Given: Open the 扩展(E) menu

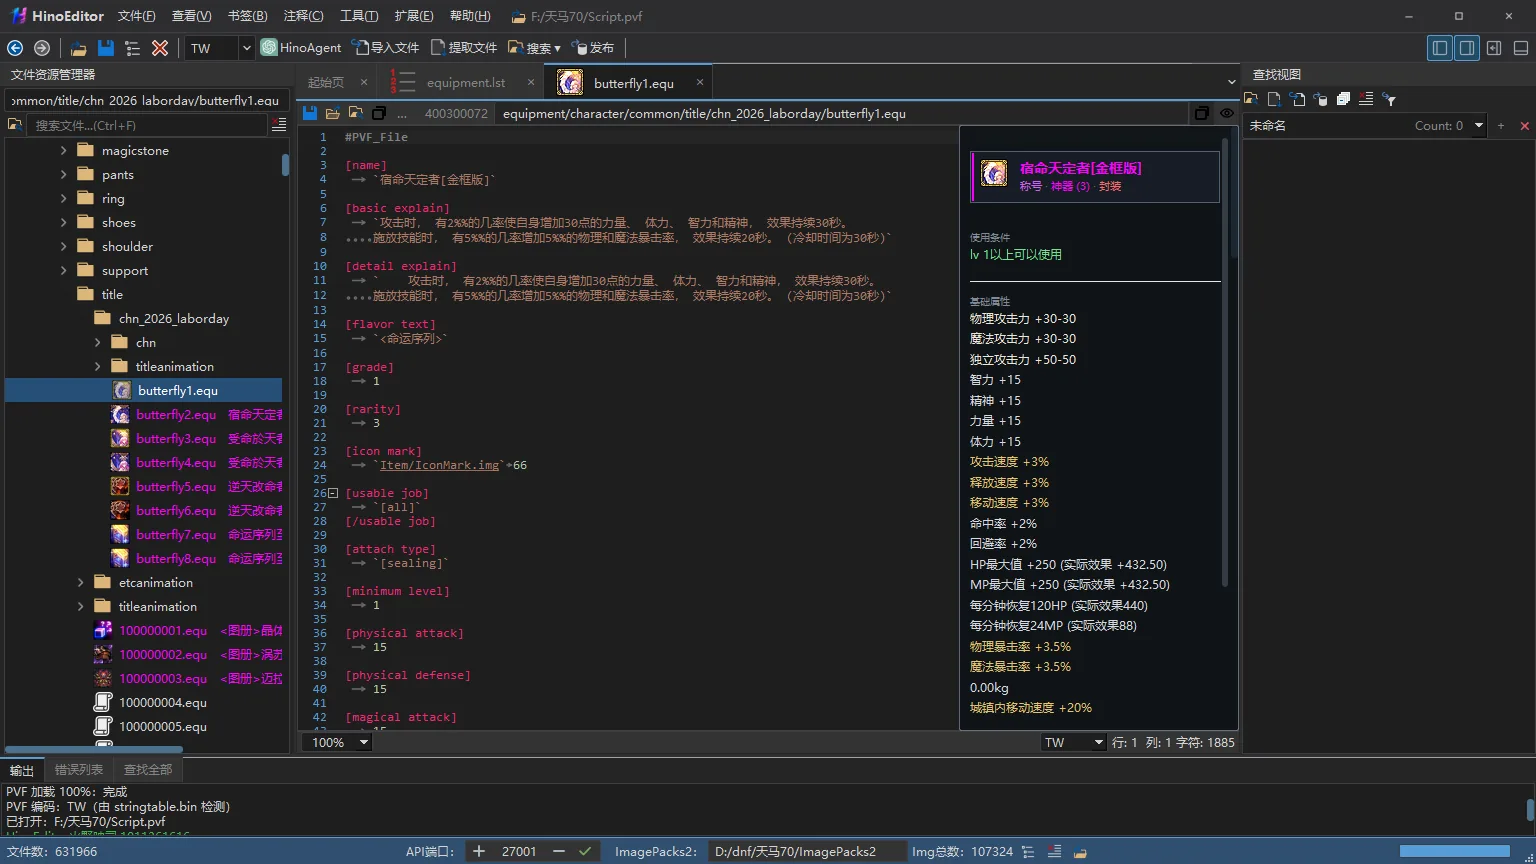Looking at the screenshot, I should tap(414, 16).
